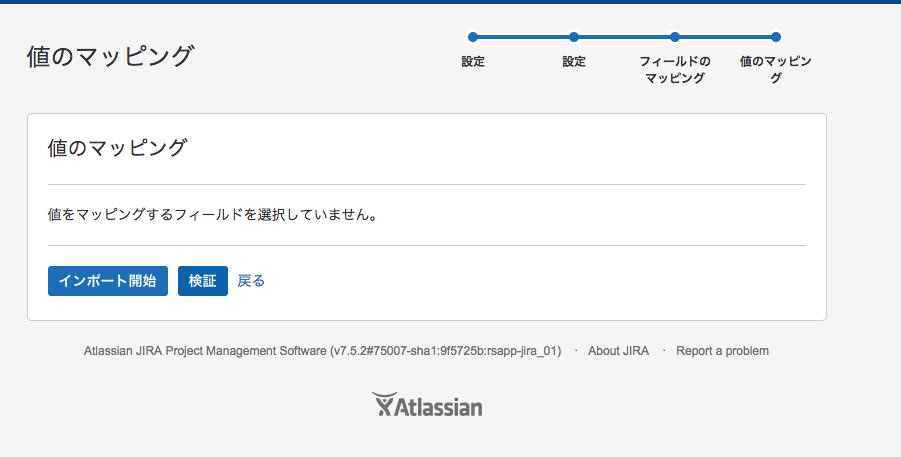901x457 pixels.
Task: Click the 値のマッピング panel heading
Action: pyautogui.click(x=117, y=148)
